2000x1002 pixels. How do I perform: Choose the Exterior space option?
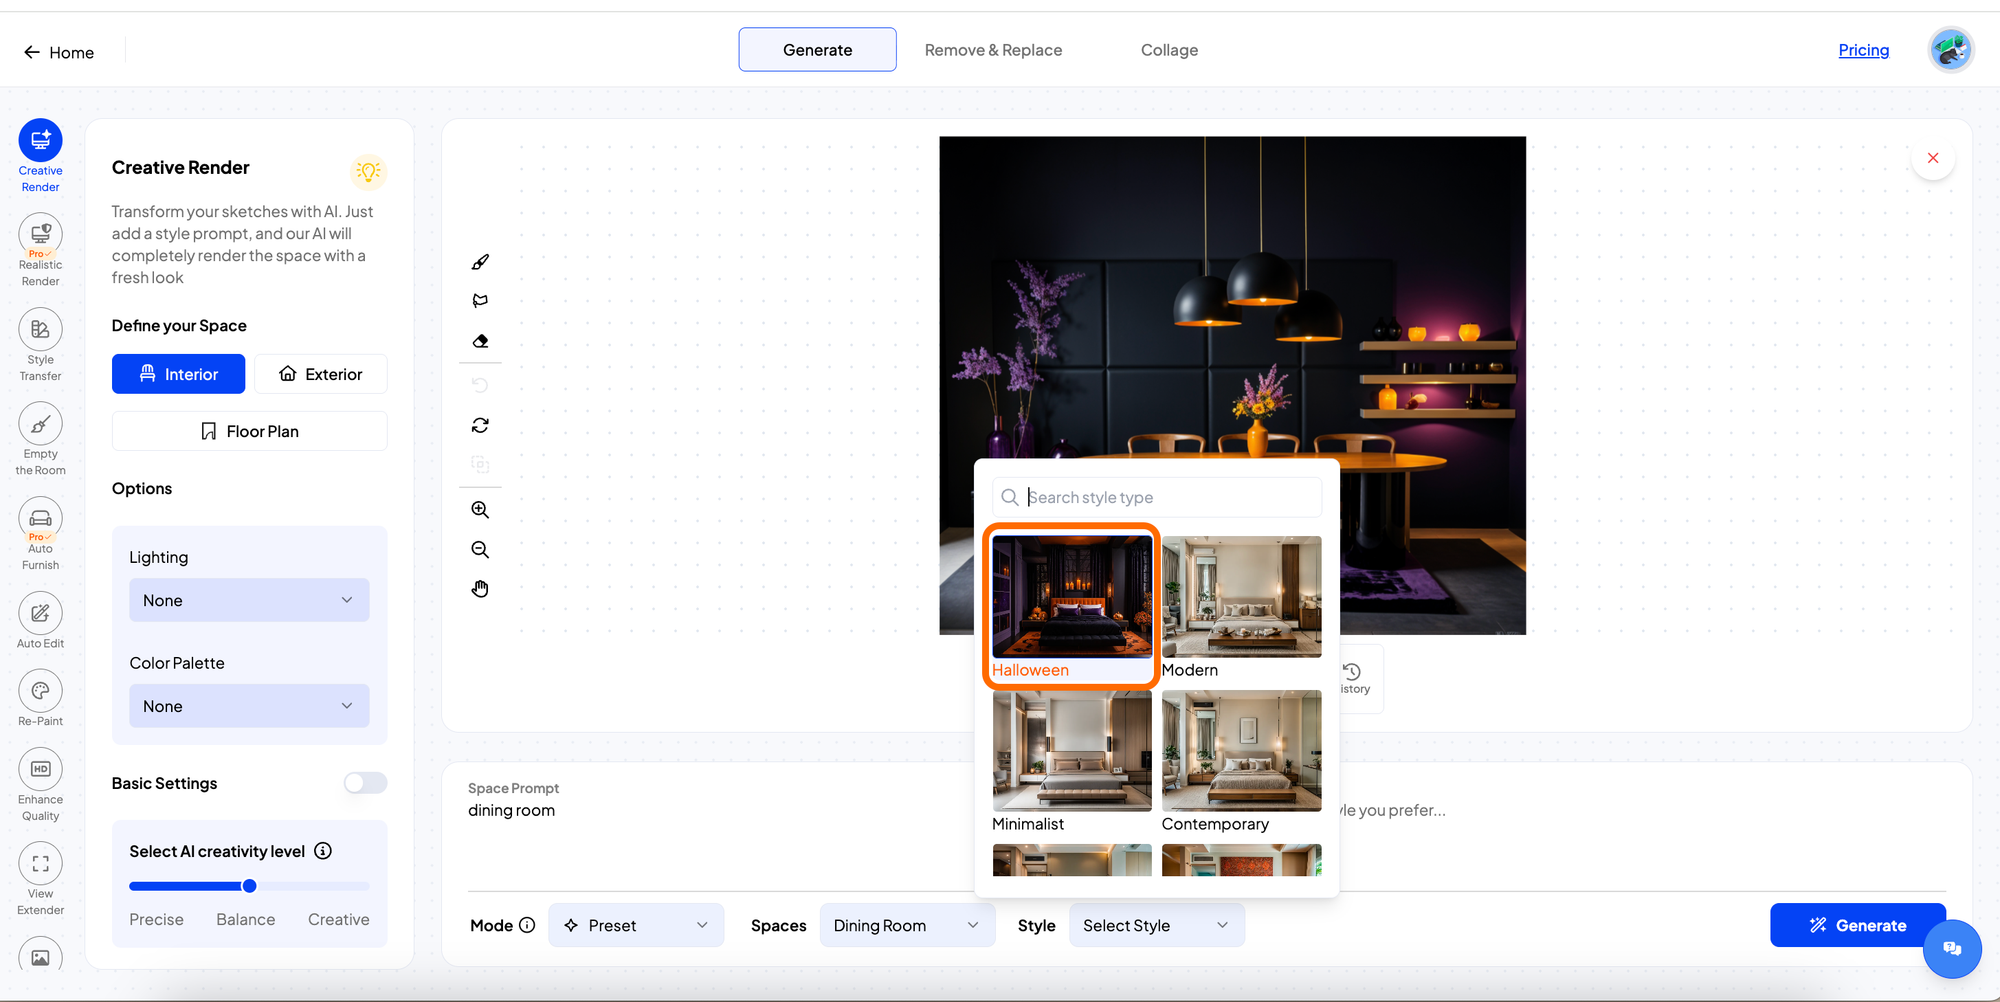click(320, 374)
